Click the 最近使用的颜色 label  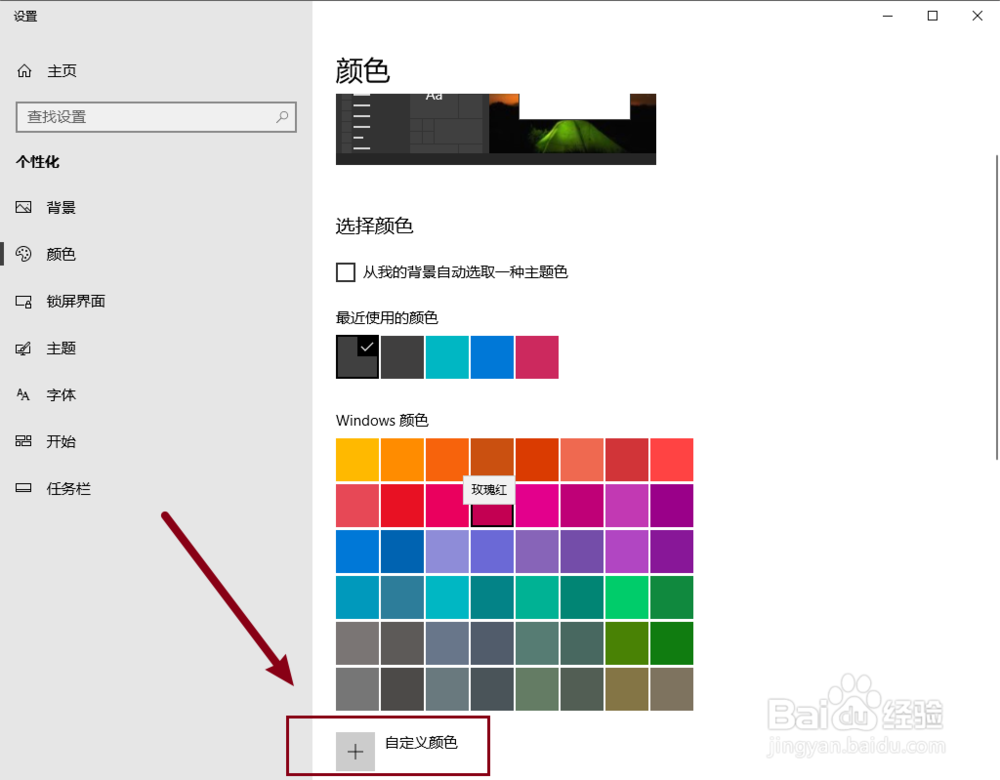[x=386, y=318]
